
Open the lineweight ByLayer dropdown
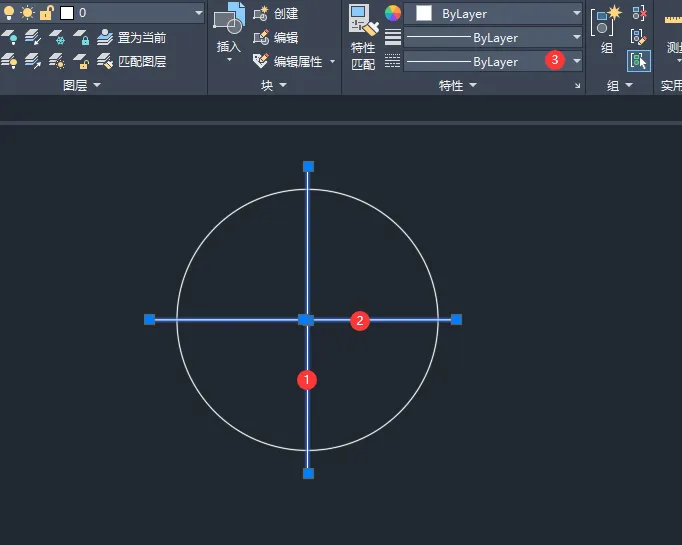pyautogui.click(x=577, y=37)
